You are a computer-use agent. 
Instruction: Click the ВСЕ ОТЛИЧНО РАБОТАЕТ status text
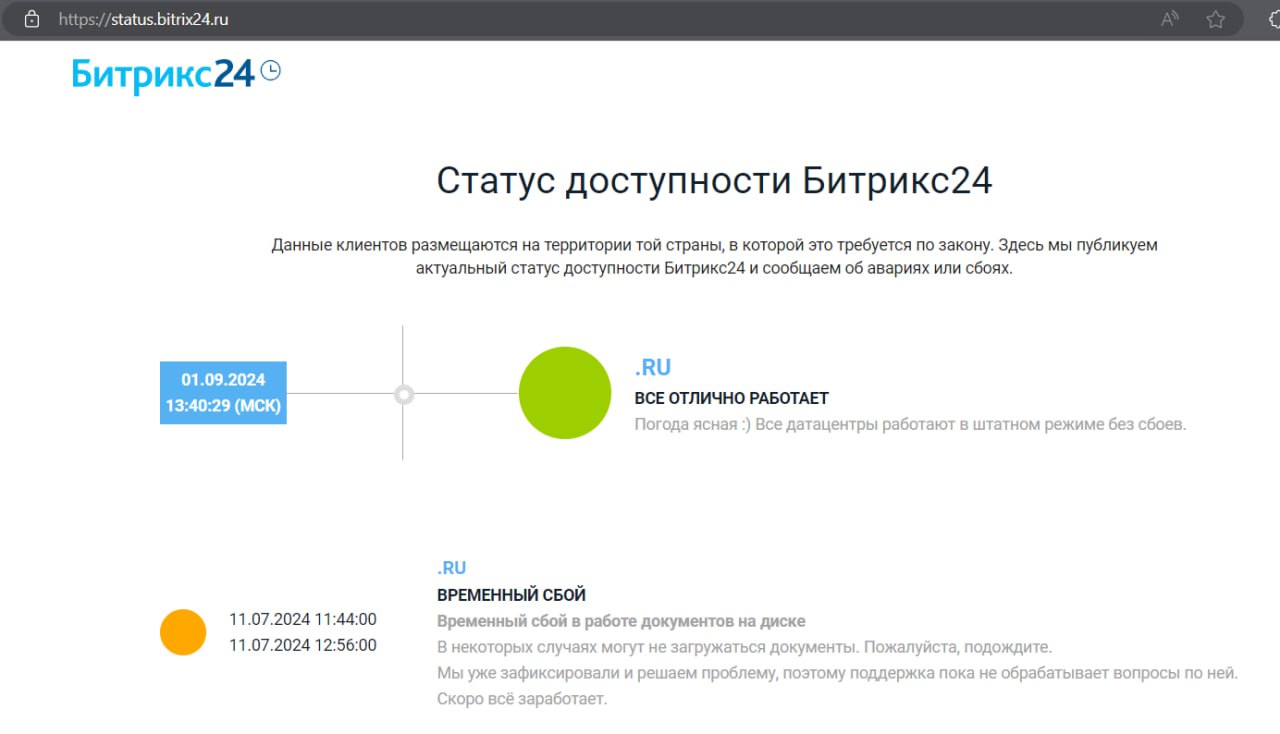point(732,398)
